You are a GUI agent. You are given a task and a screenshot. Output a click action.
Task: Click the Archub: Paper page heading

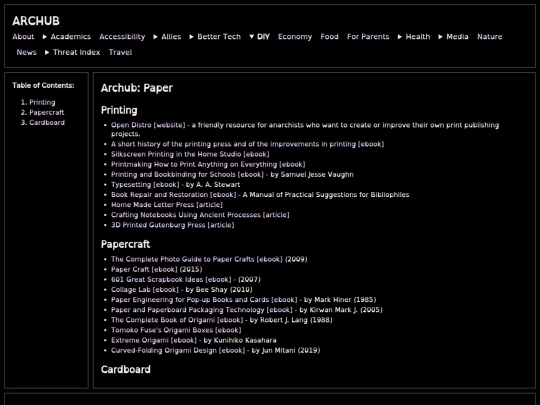pyautogui.click(x=137, y=88)
